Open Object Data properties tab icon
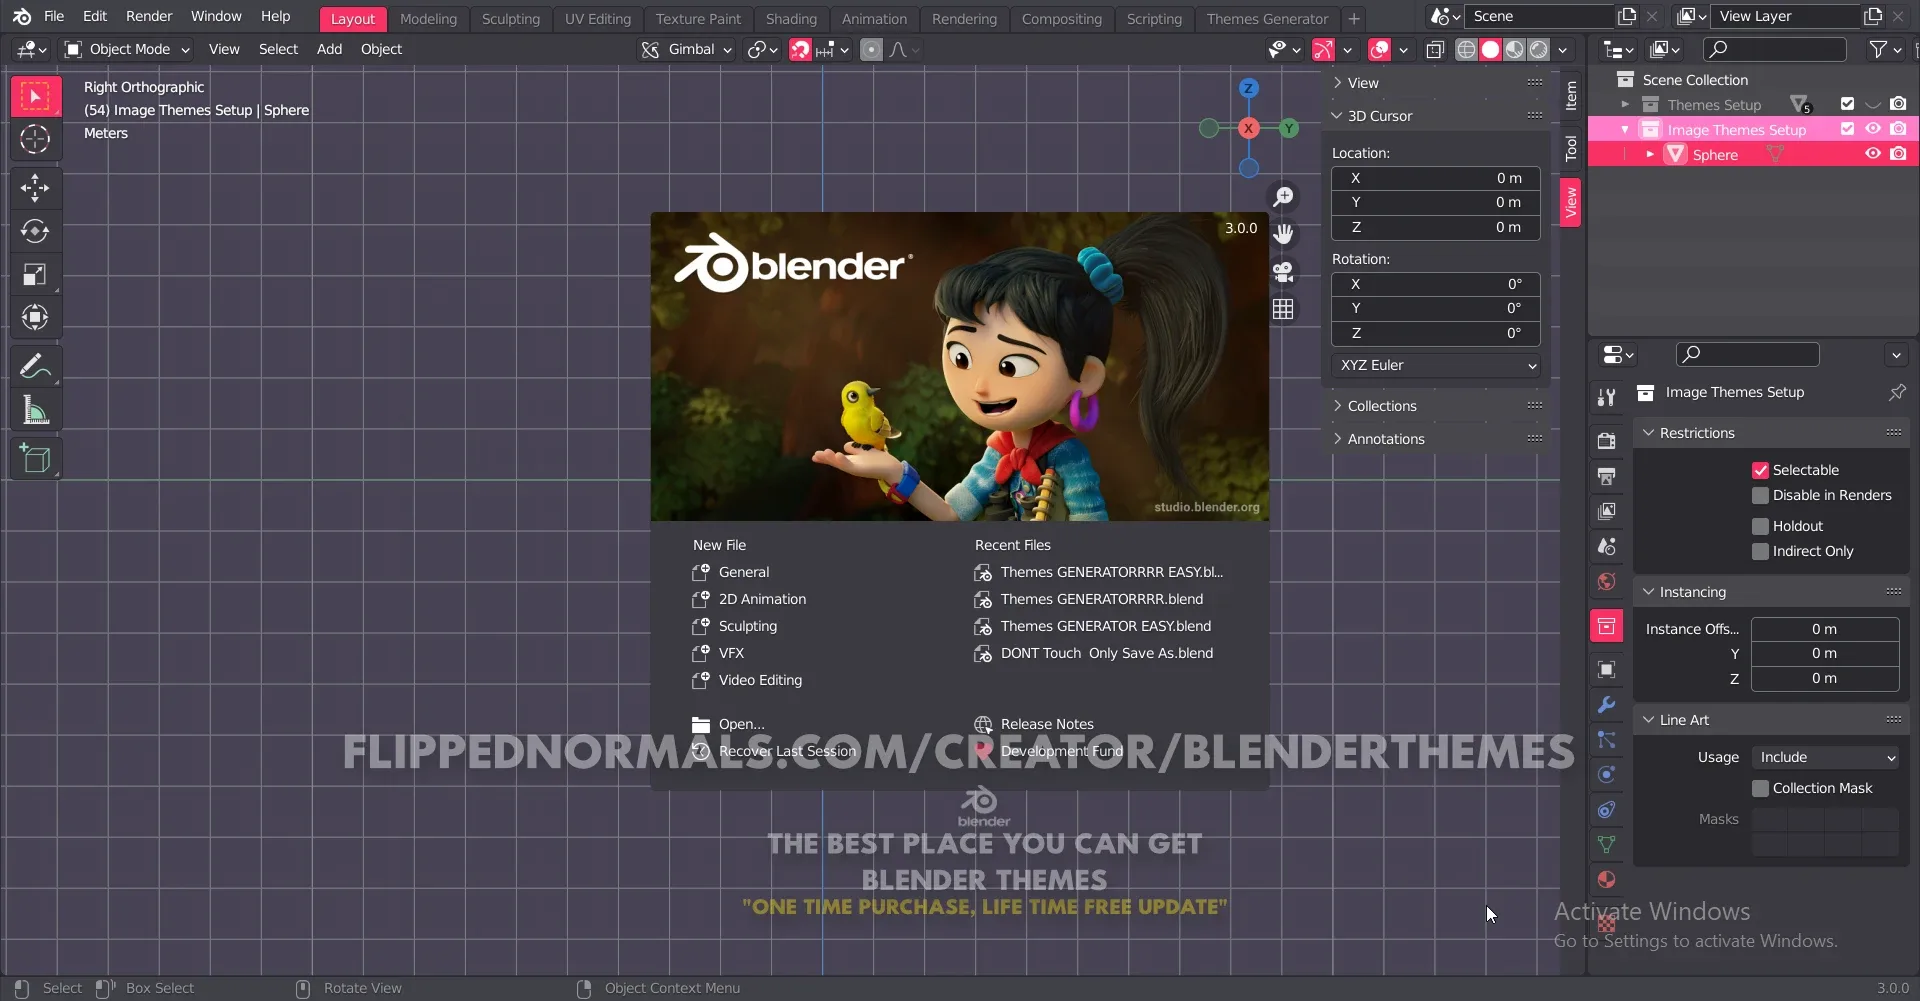This screenshot has width=1920, height=1001. pyautogui.click(x=1606, y=845)
